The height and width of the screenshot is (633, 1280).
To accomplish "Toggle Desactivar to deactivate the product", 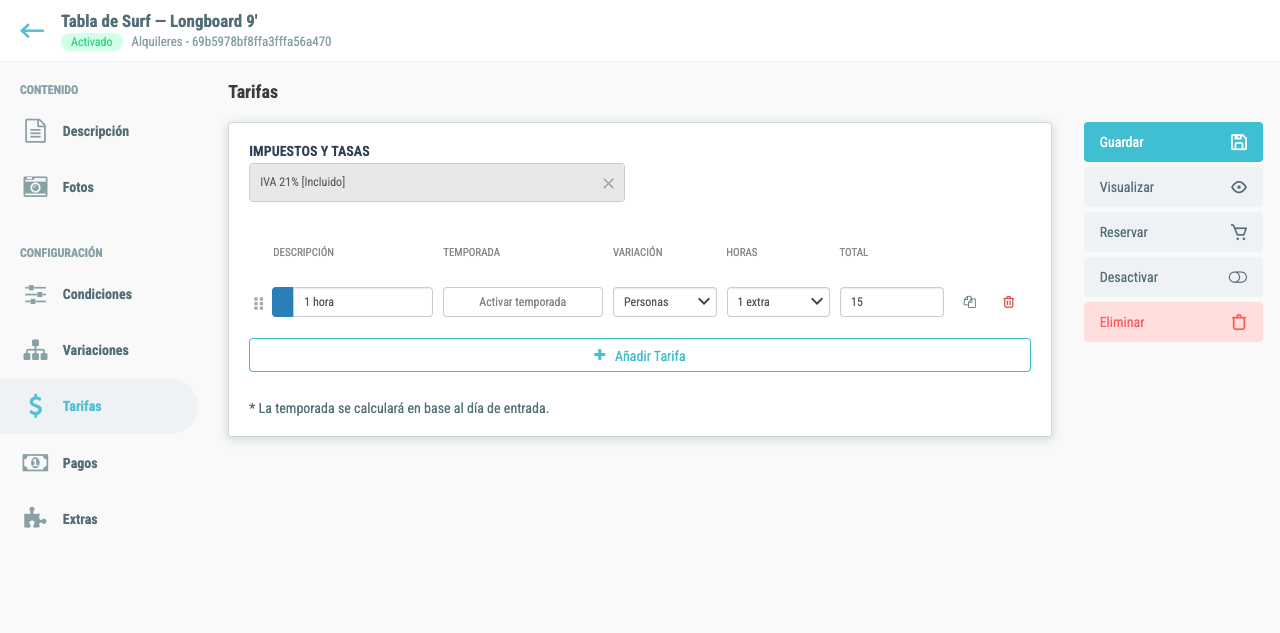I will point(1173,277).
